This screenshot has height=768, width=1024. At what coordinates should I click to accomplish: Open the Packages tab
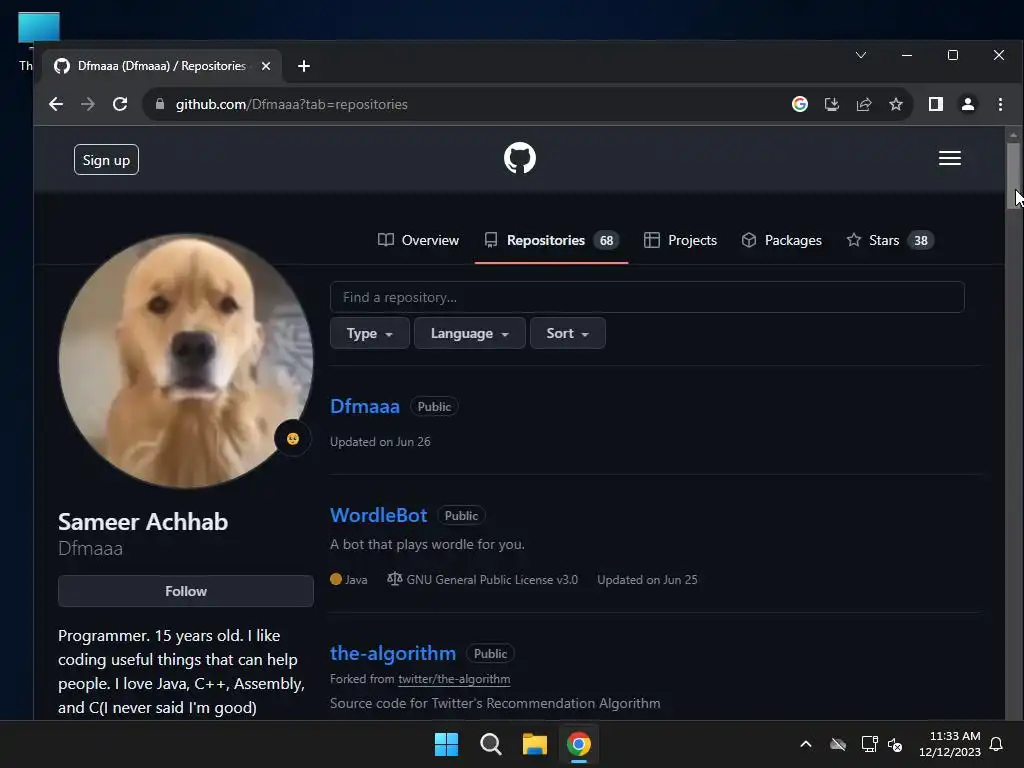point(782,240)
